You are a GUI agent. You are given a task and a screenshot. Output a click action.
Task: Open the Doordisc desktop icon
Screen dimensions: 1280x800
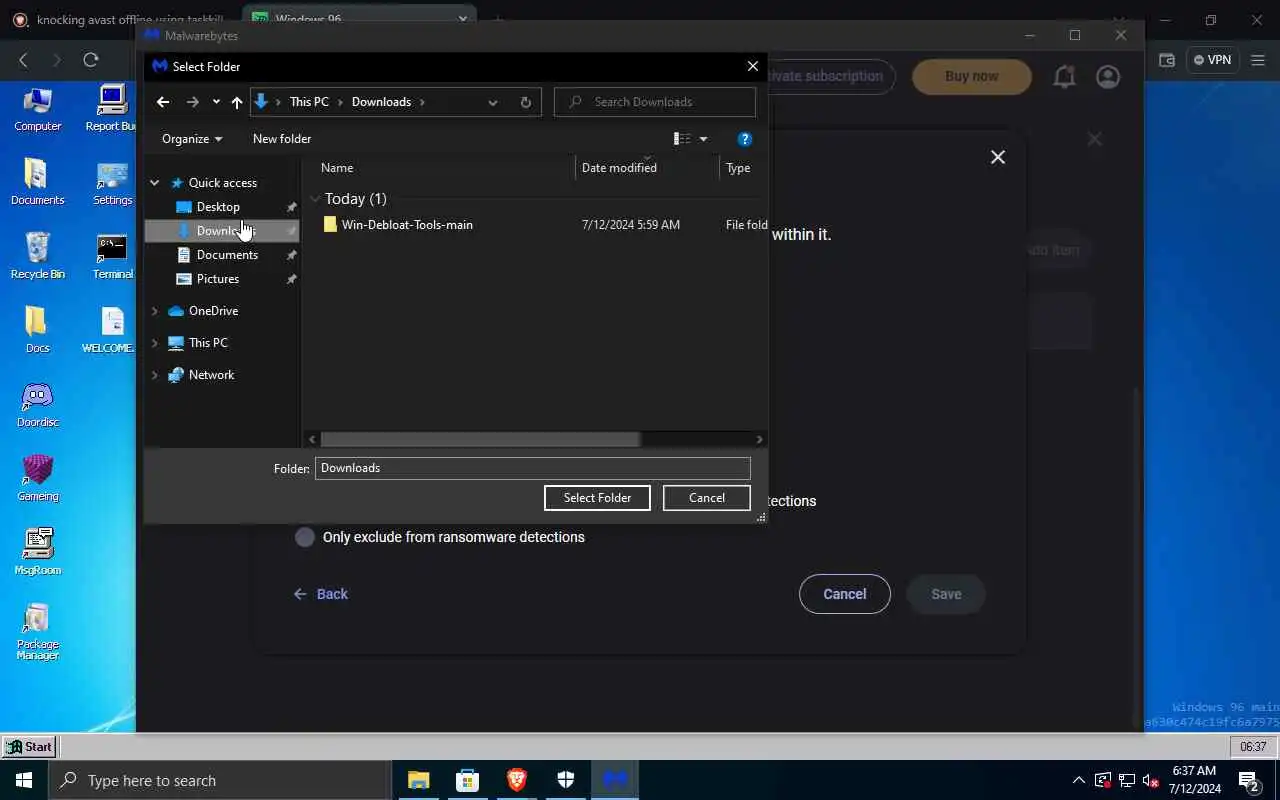38,405
